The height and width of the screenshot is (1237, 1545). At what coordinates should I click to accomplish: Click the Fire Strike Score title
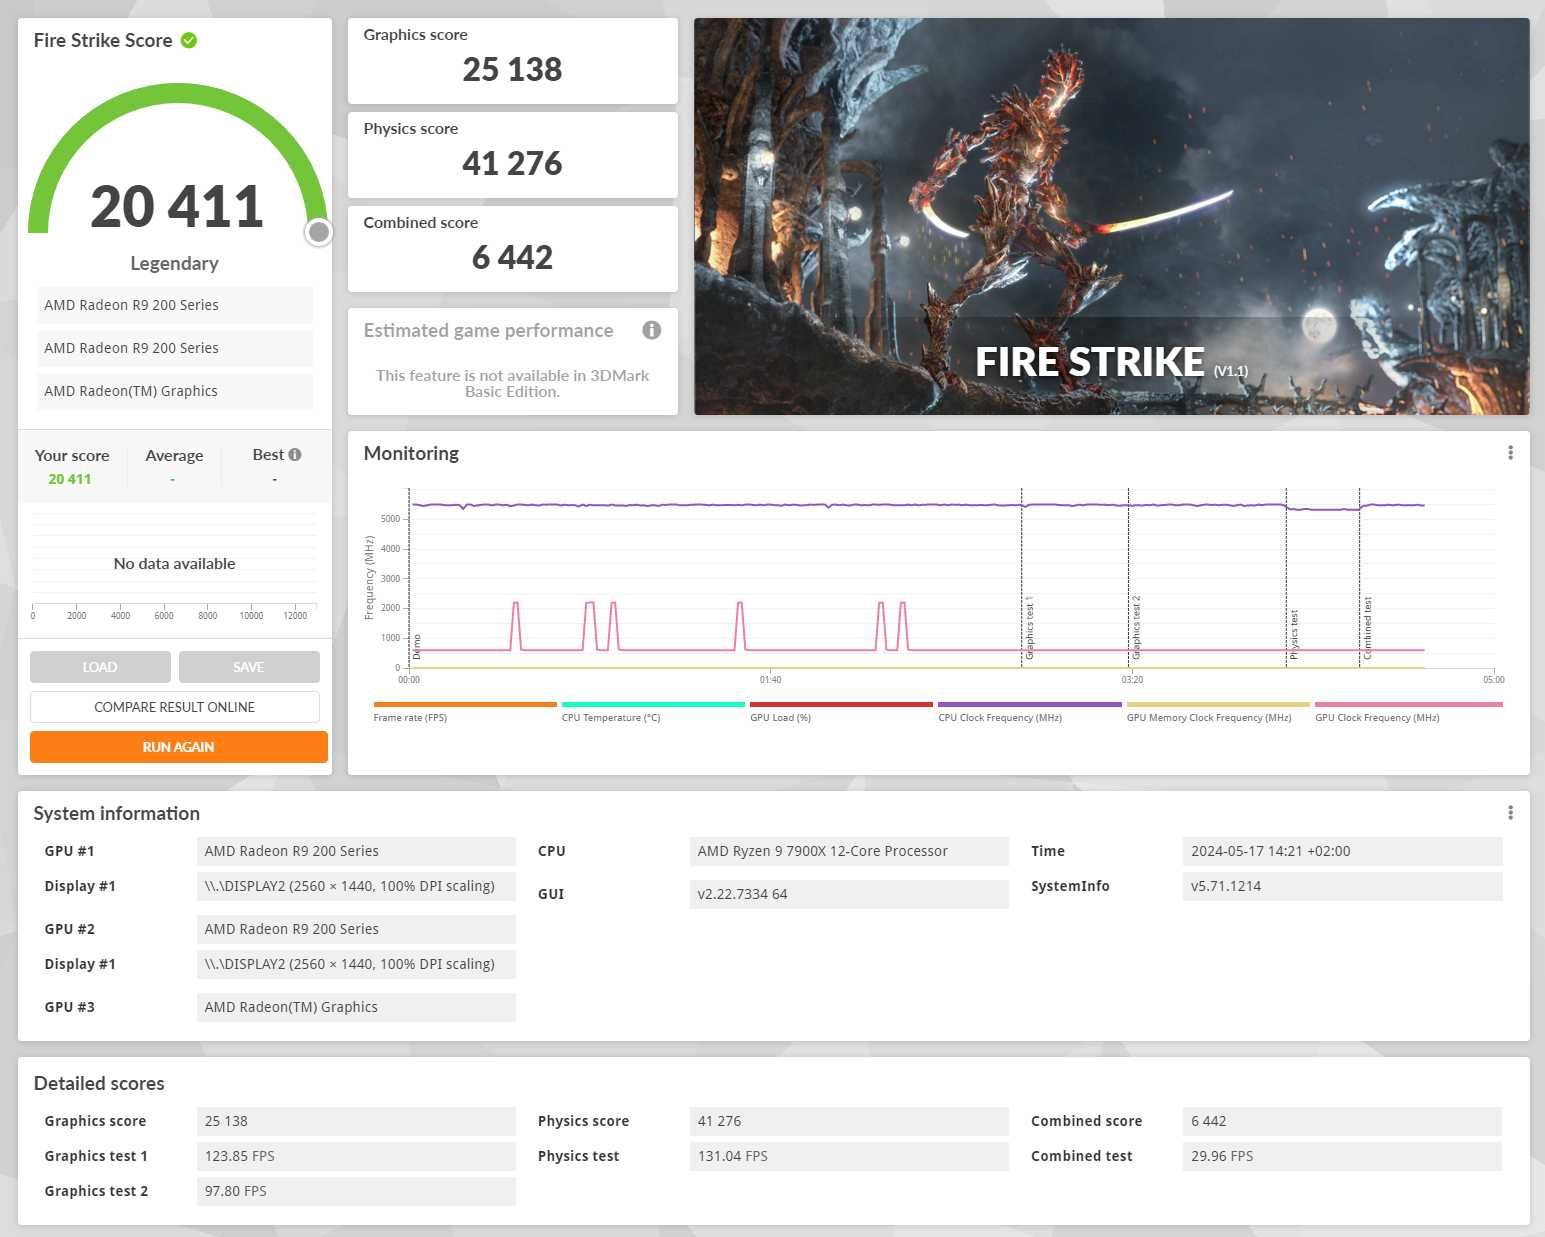click(103, 40)
